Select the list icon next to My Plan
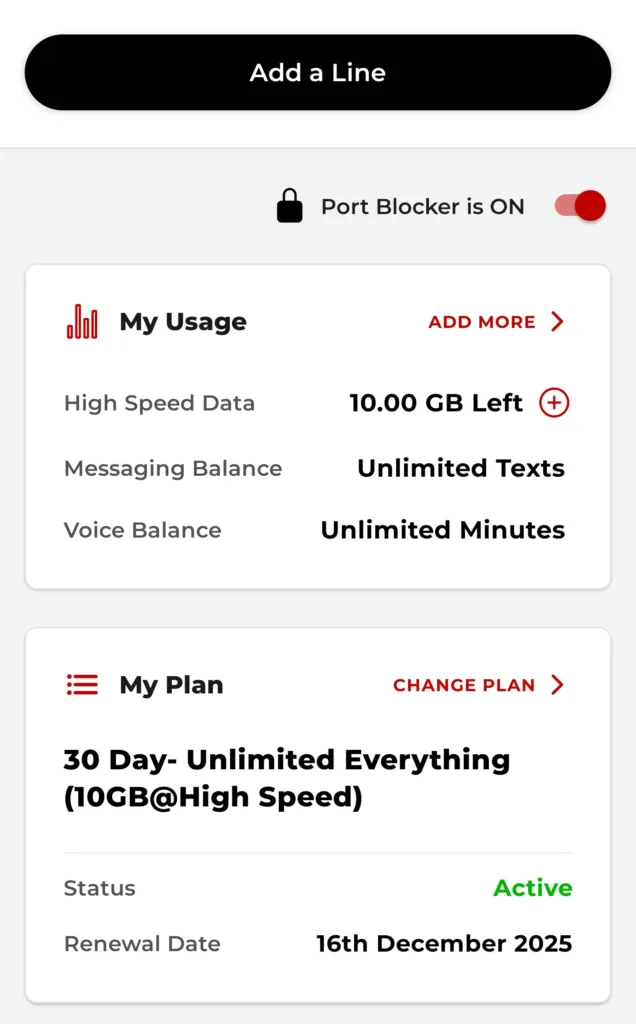The width and height of the screenshot is (636, 1024). point(81,684)
